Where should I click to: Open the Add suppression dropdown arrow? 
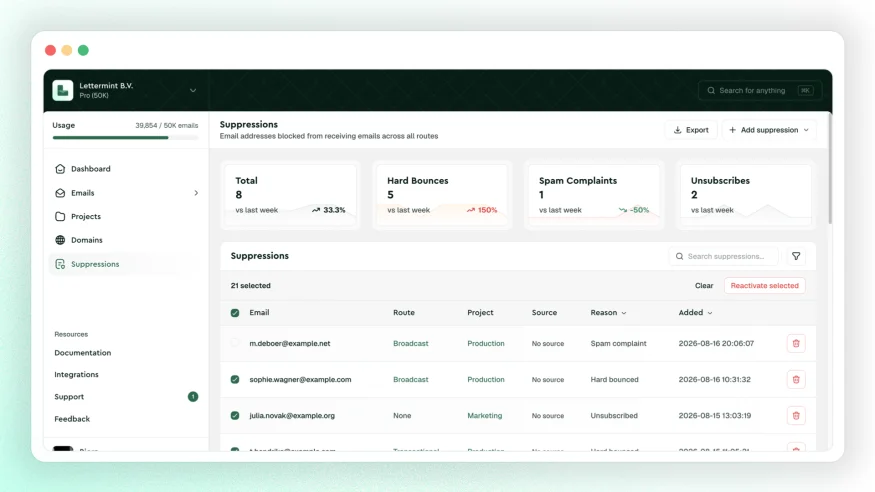click(x=806, y=130)
